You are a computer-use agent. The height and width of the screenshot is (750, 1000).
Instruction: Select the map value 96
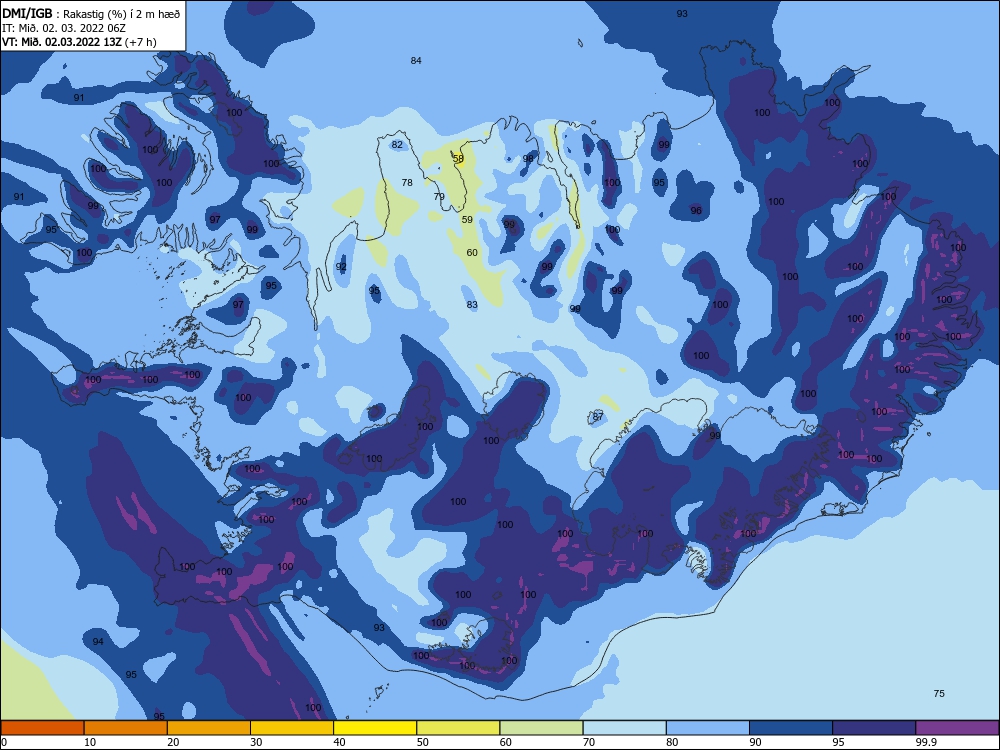point(696,210)
